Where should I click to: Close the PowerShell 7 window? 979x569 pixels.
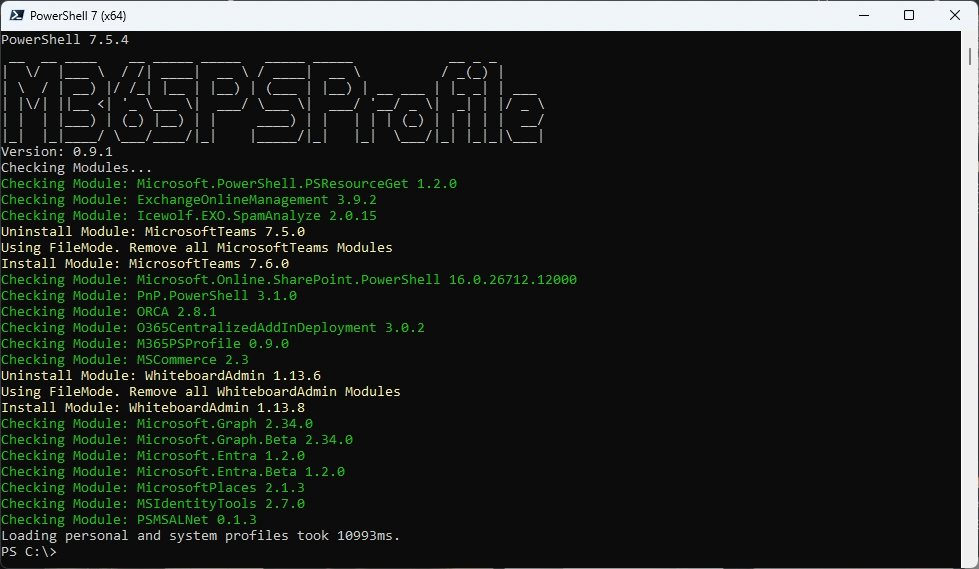954,15
